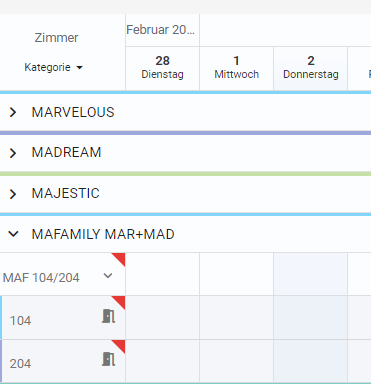Expand the MADREAM category
This screenshot has width=371, height=384.
13,153
